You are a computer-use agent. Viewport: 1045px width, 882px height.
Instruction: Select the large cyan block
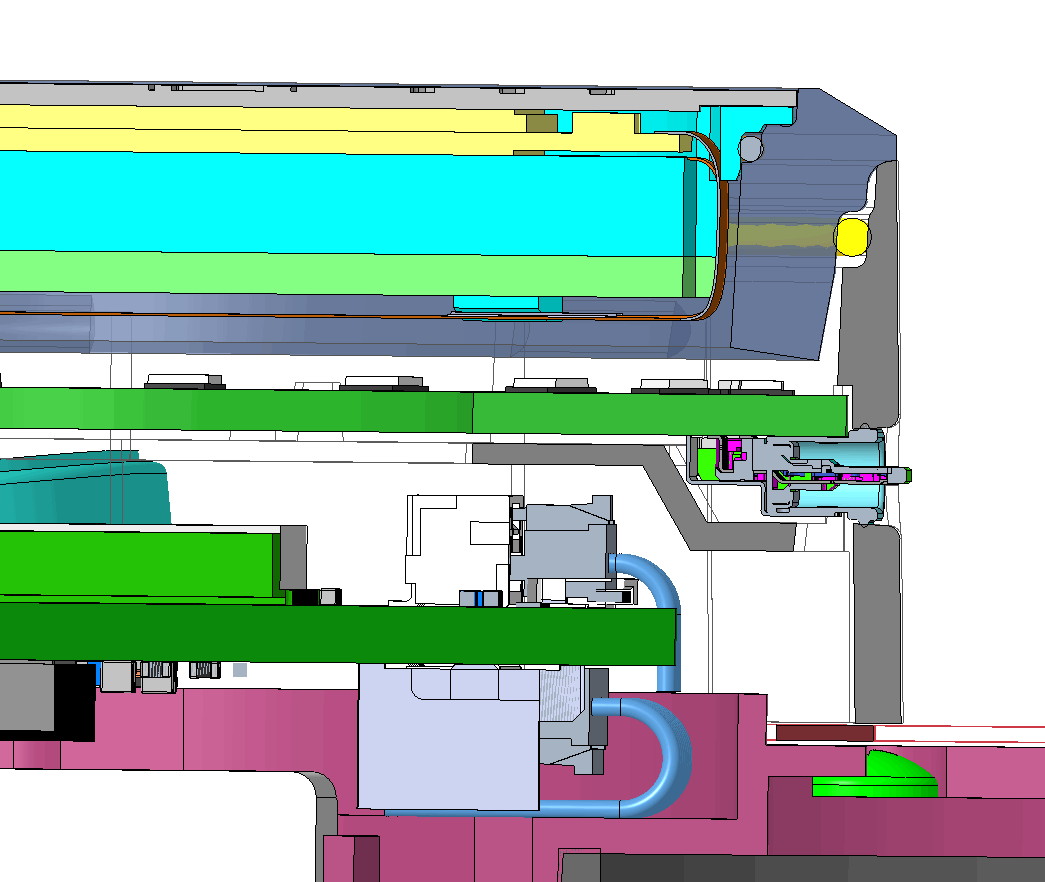tap(347, 204)
